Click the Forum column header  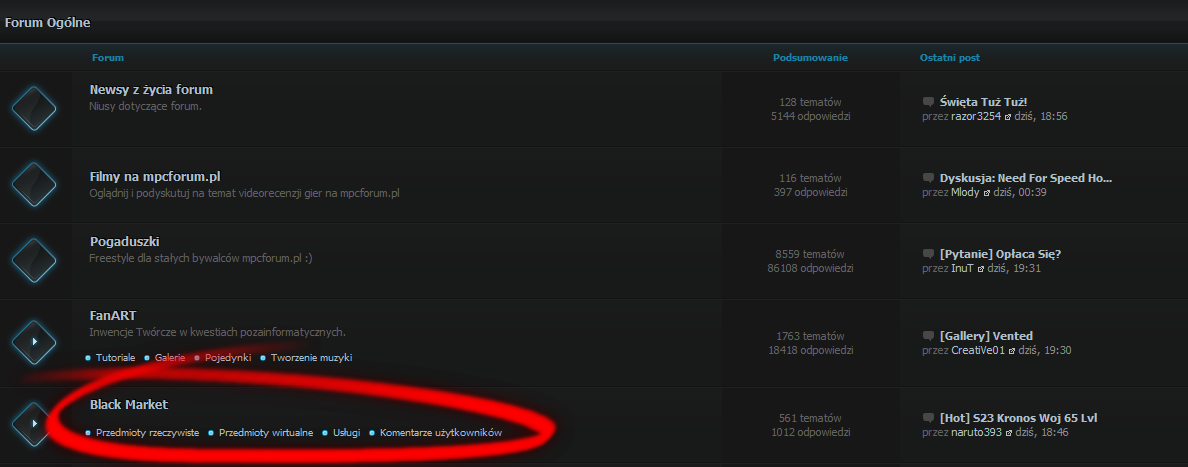(x=108, y=58)
